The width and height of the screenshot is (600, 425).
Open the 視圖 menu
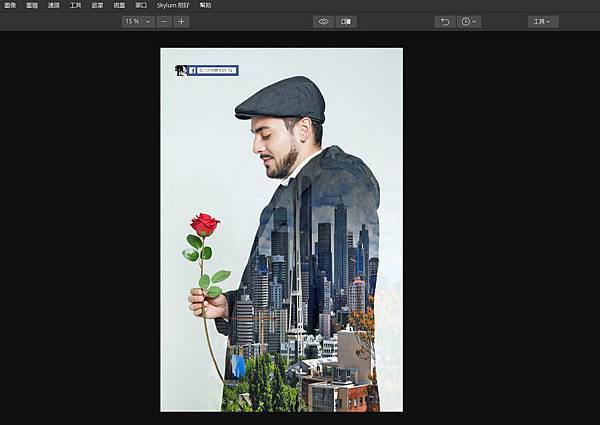point(119,5)
